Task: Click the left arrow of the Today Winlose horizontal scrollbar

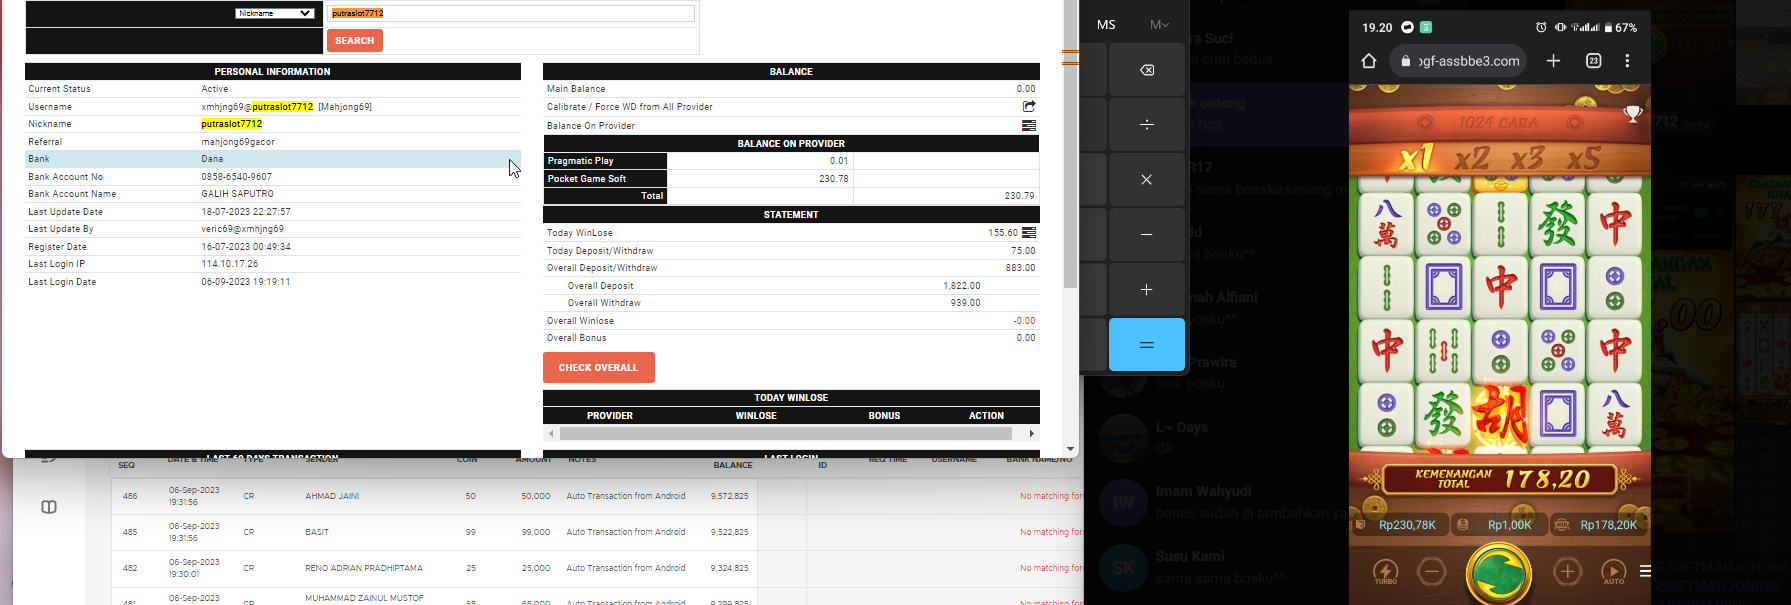Action: point(551,434)
